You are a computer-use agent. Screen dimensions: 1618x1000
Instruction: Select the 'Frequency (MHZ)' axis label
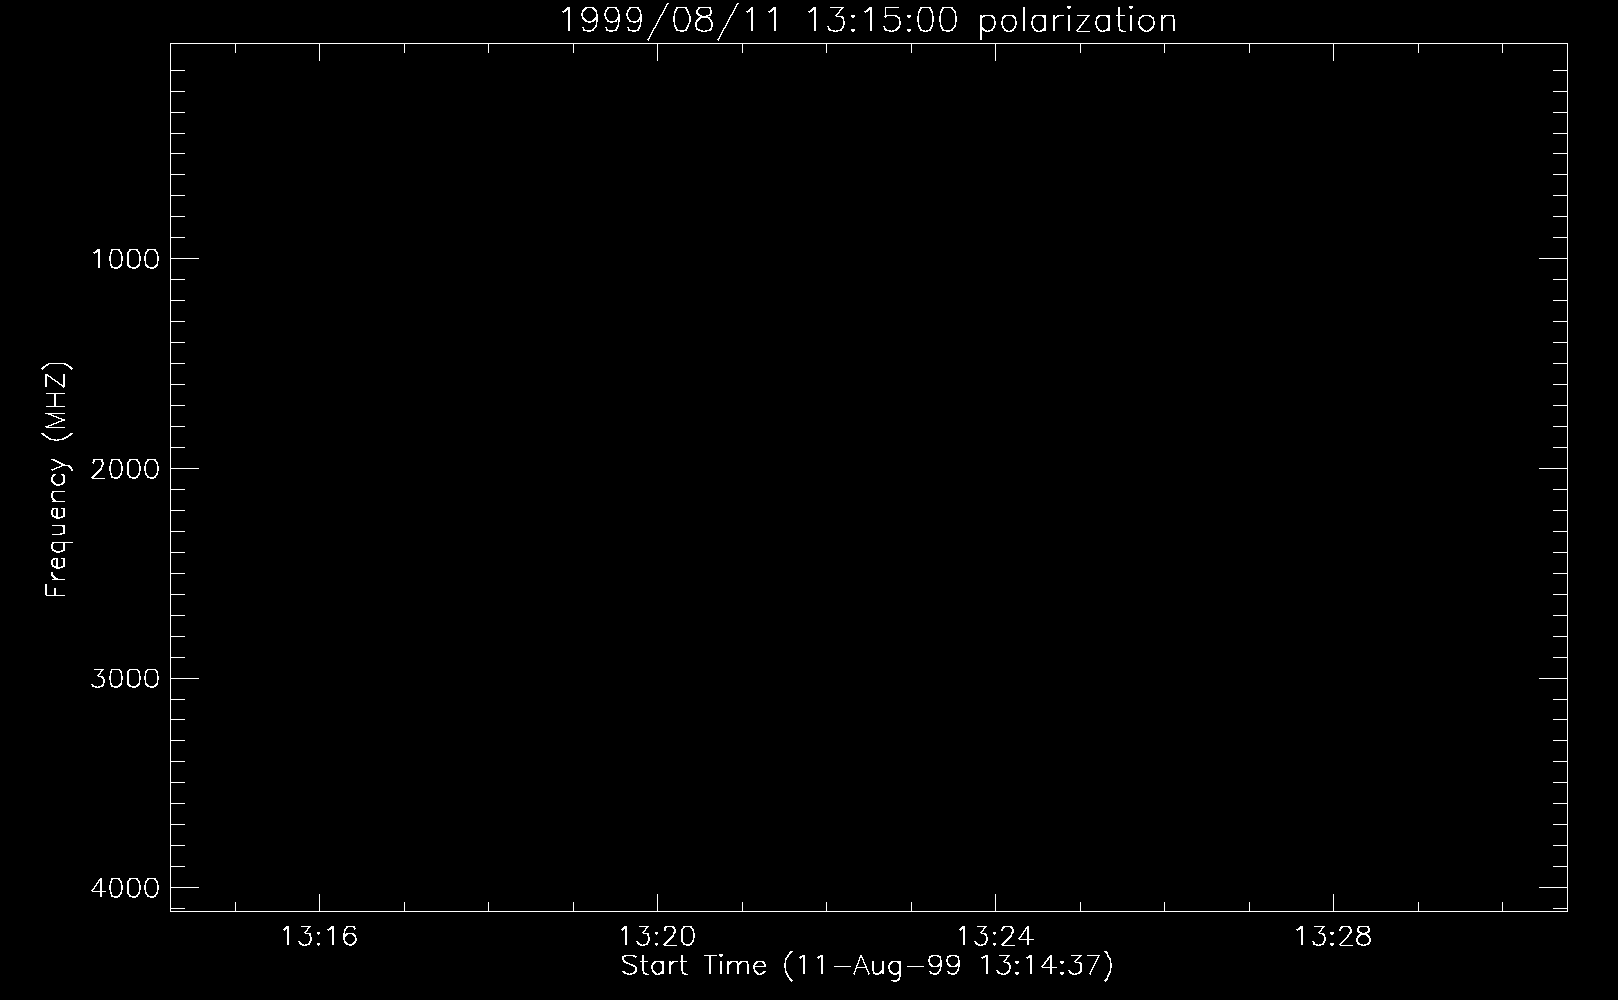click(58, 479)
